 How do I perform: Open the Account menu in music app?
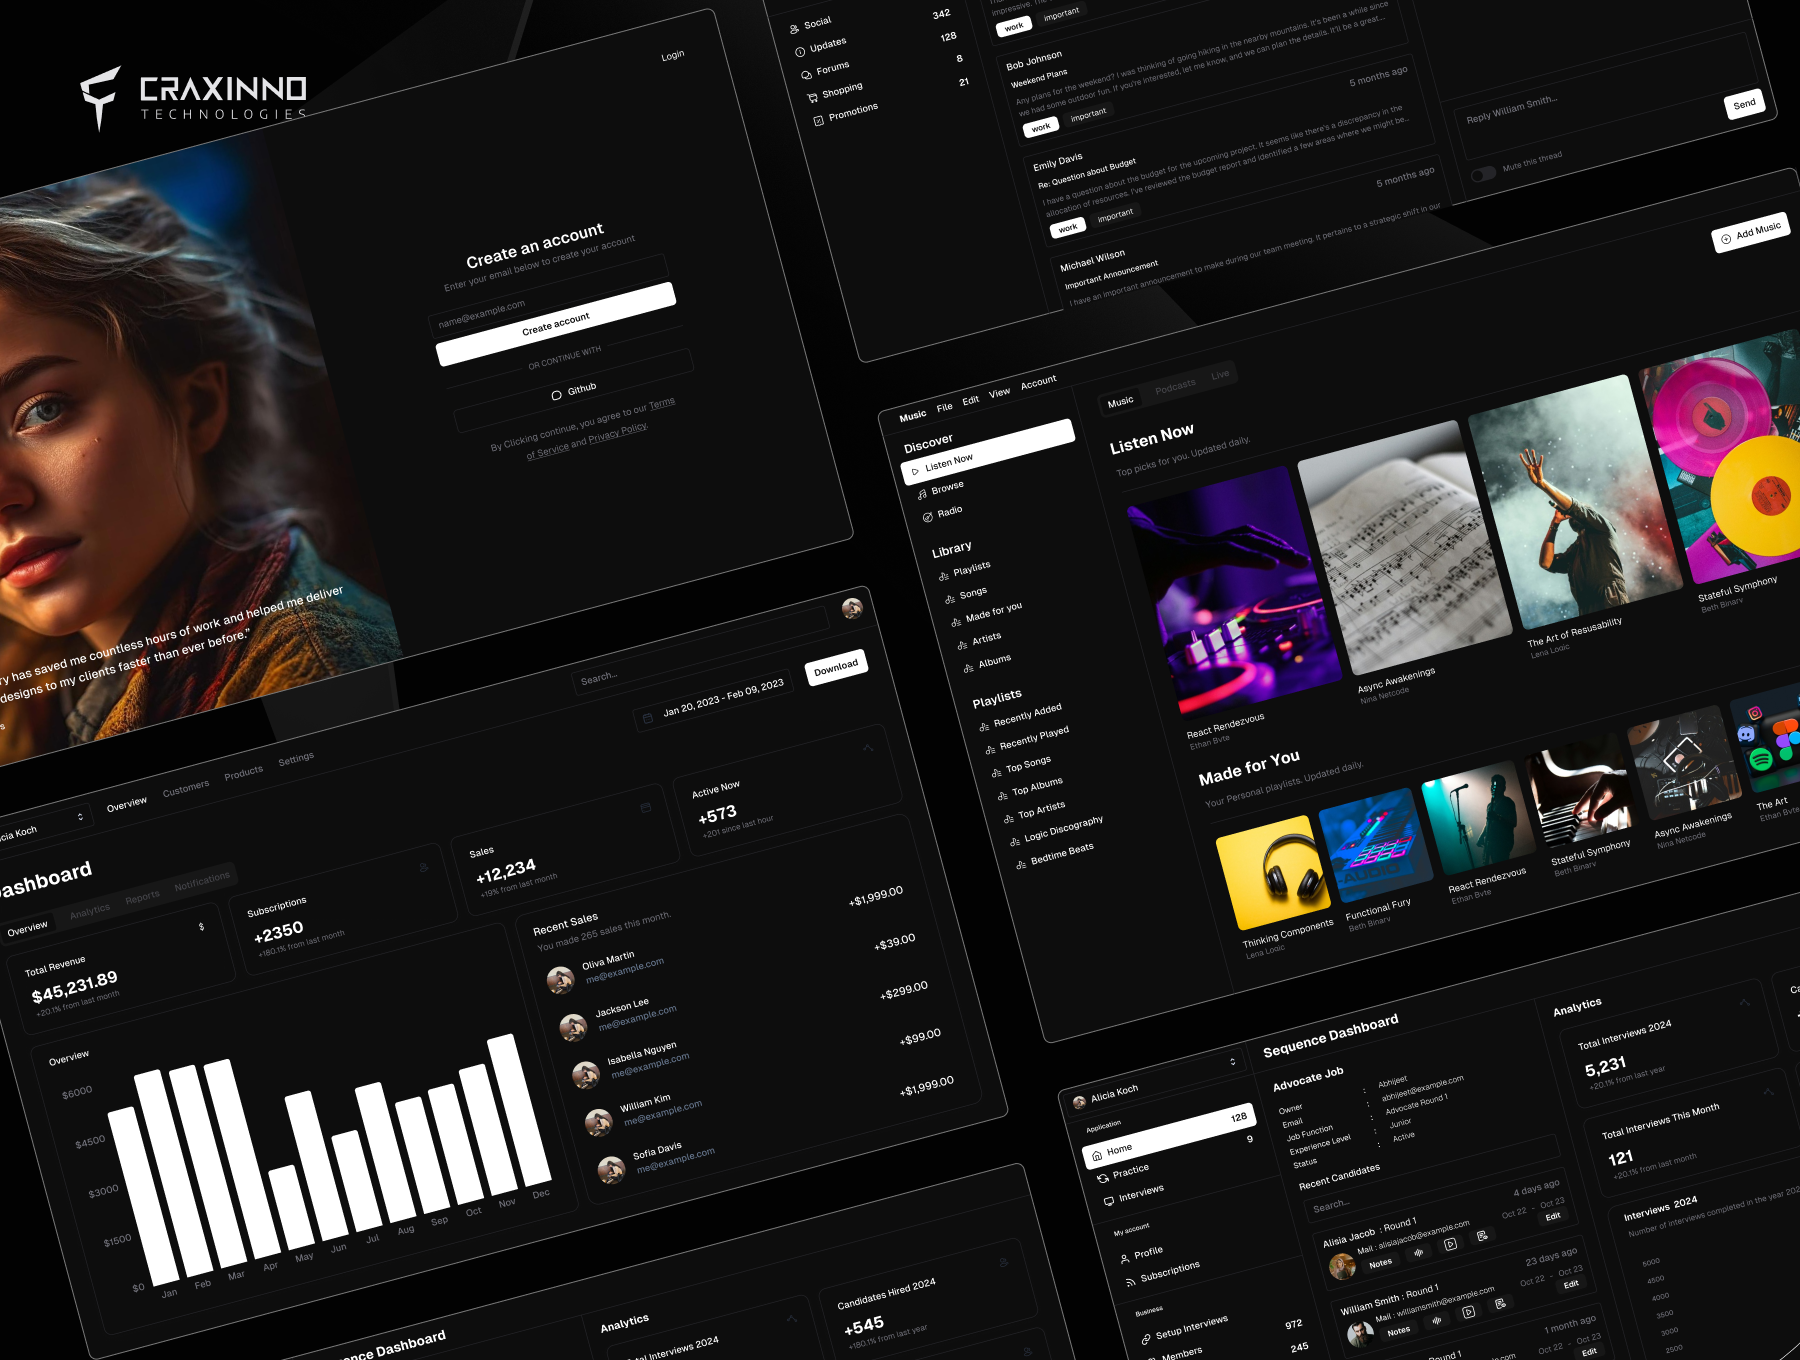[1039, 381]
